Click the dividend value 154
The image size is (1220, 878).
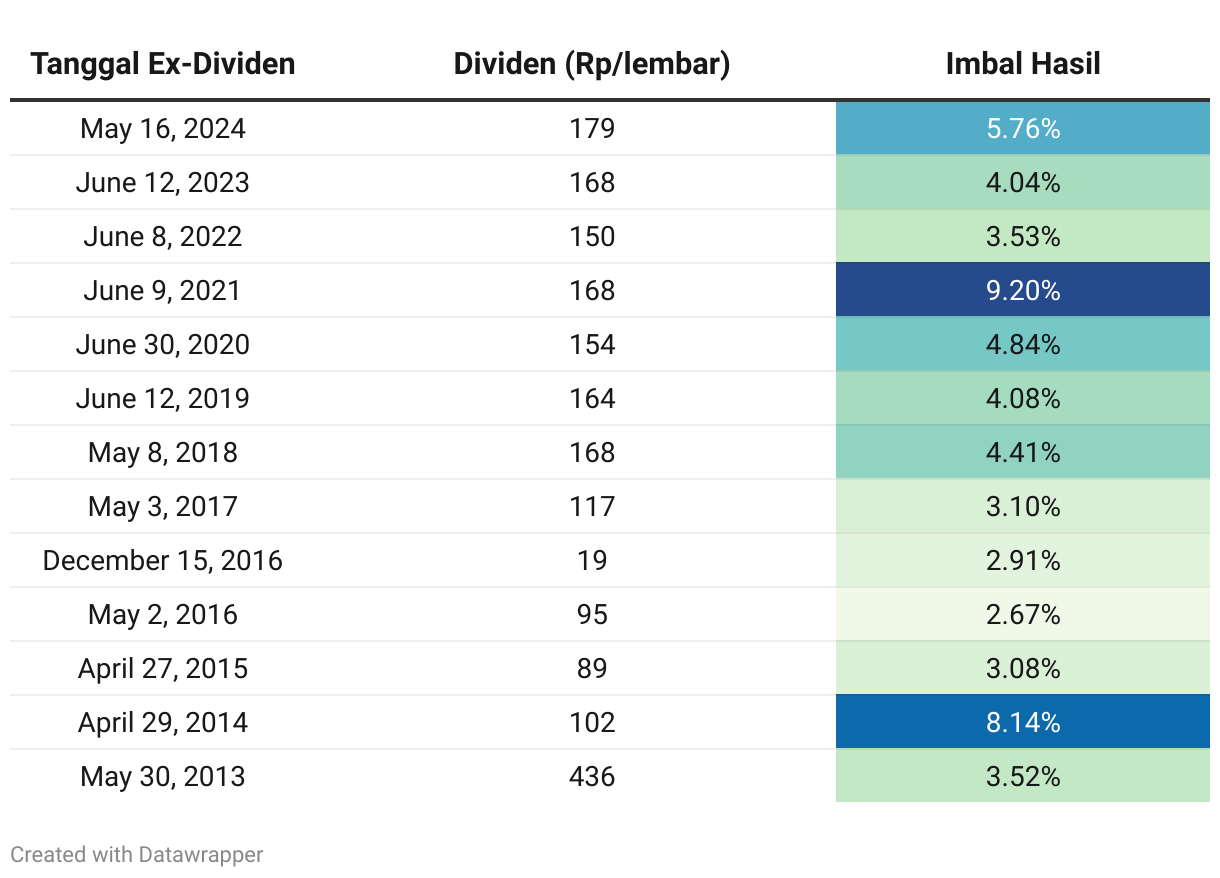click(592, 345)
